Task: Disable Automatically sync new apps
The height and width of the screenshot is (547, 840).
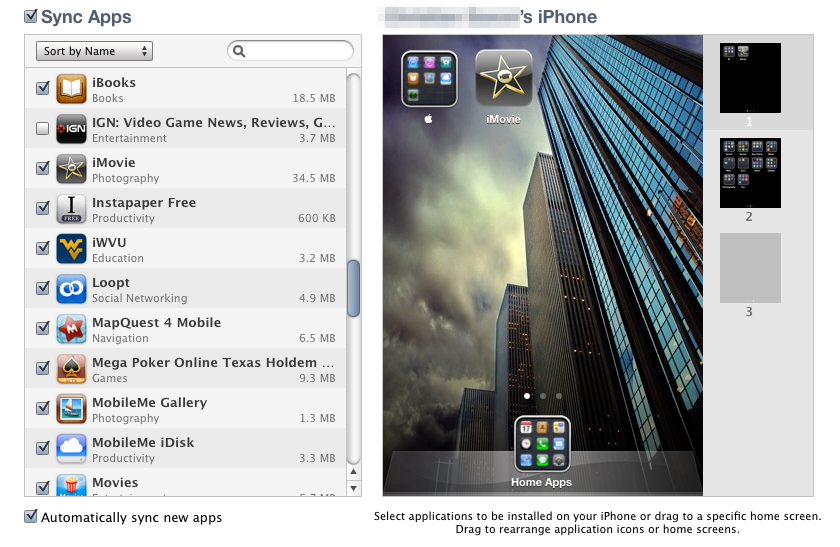Action: coord(31,516)
